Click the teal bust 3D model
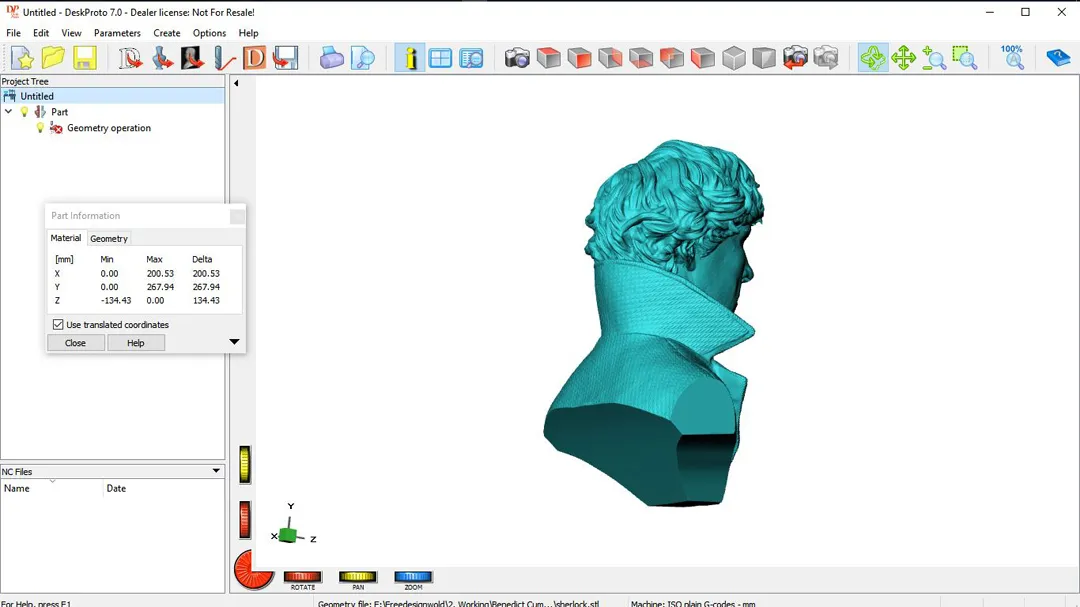This screenshot has width=1080, height=607. coord(654,324)
